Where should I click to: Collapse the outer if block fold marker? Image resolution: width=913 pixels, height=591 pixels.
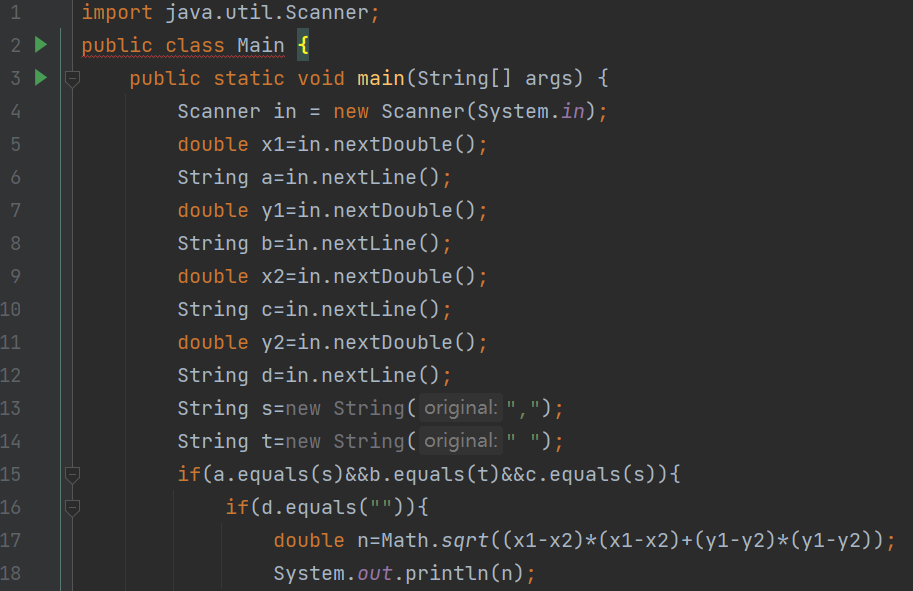(x=72, y=475)
